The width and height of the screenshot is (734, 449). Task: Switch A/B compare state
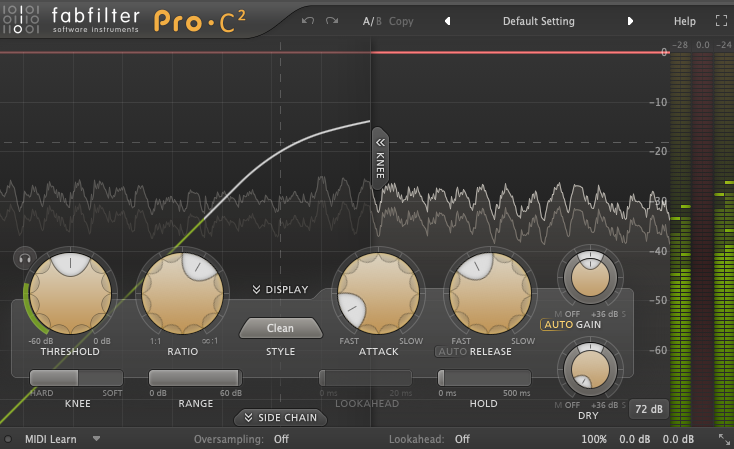[371, 21]
